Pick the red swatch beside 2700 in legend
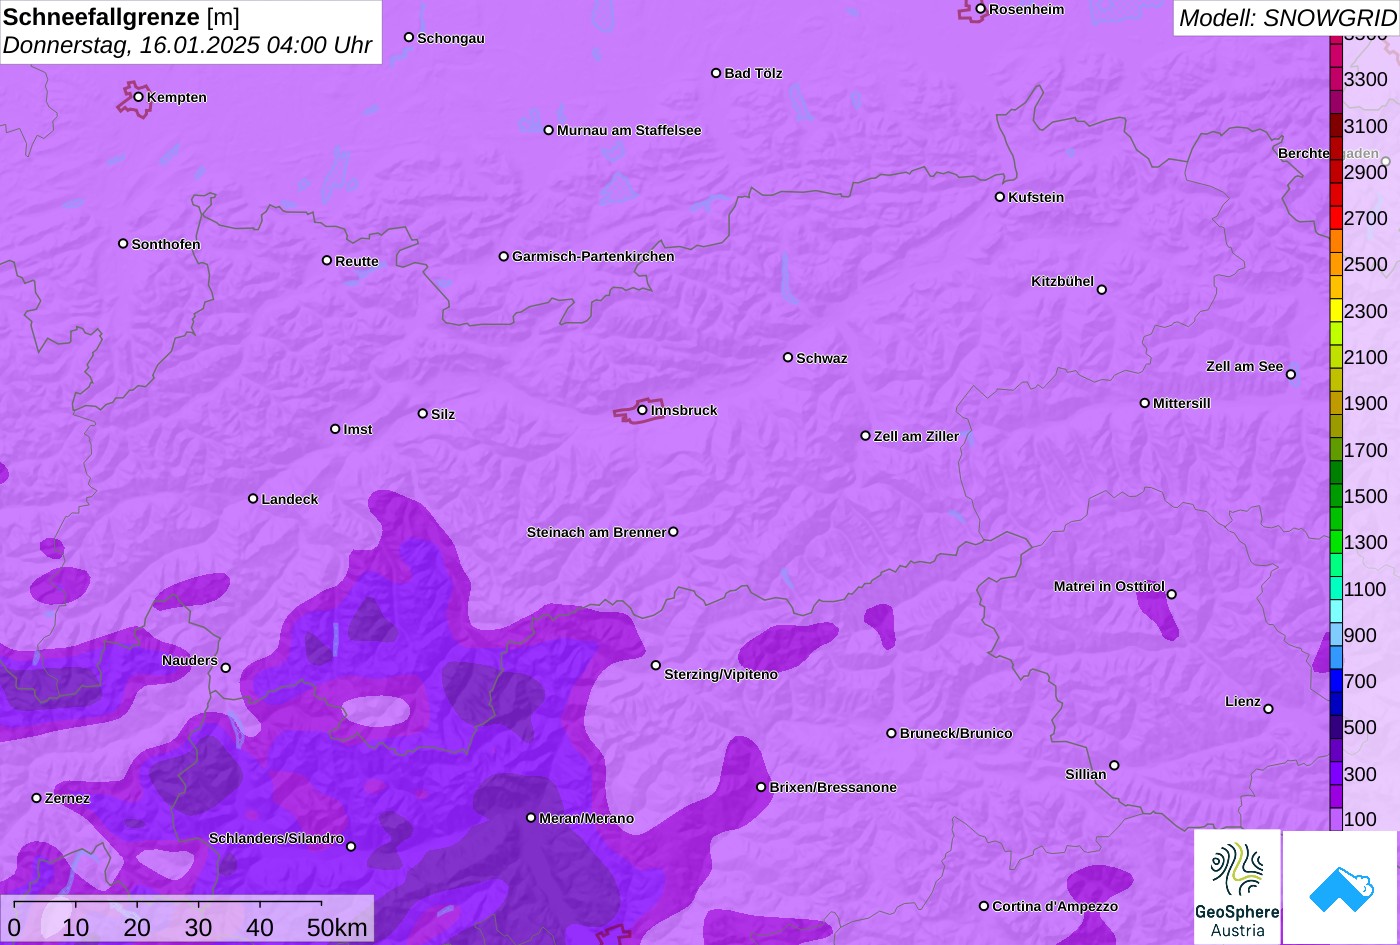The height and width of the screenshot is (945, 1400). [x=1336, y=218]
